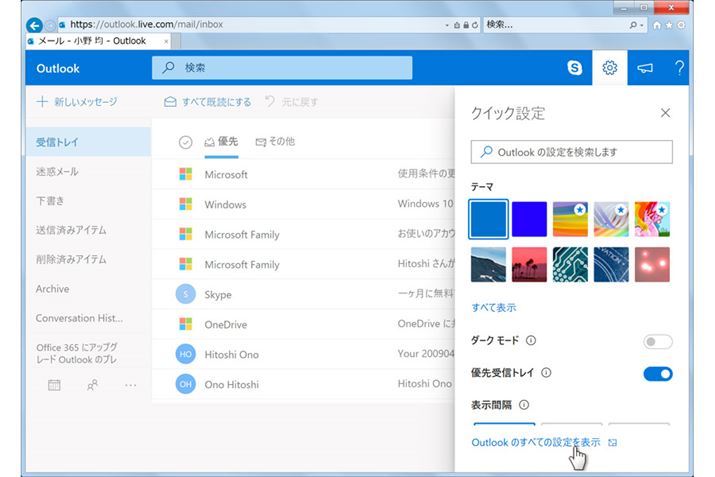
Task: Select the solid blue theme swatch
Action: [488, 219]
